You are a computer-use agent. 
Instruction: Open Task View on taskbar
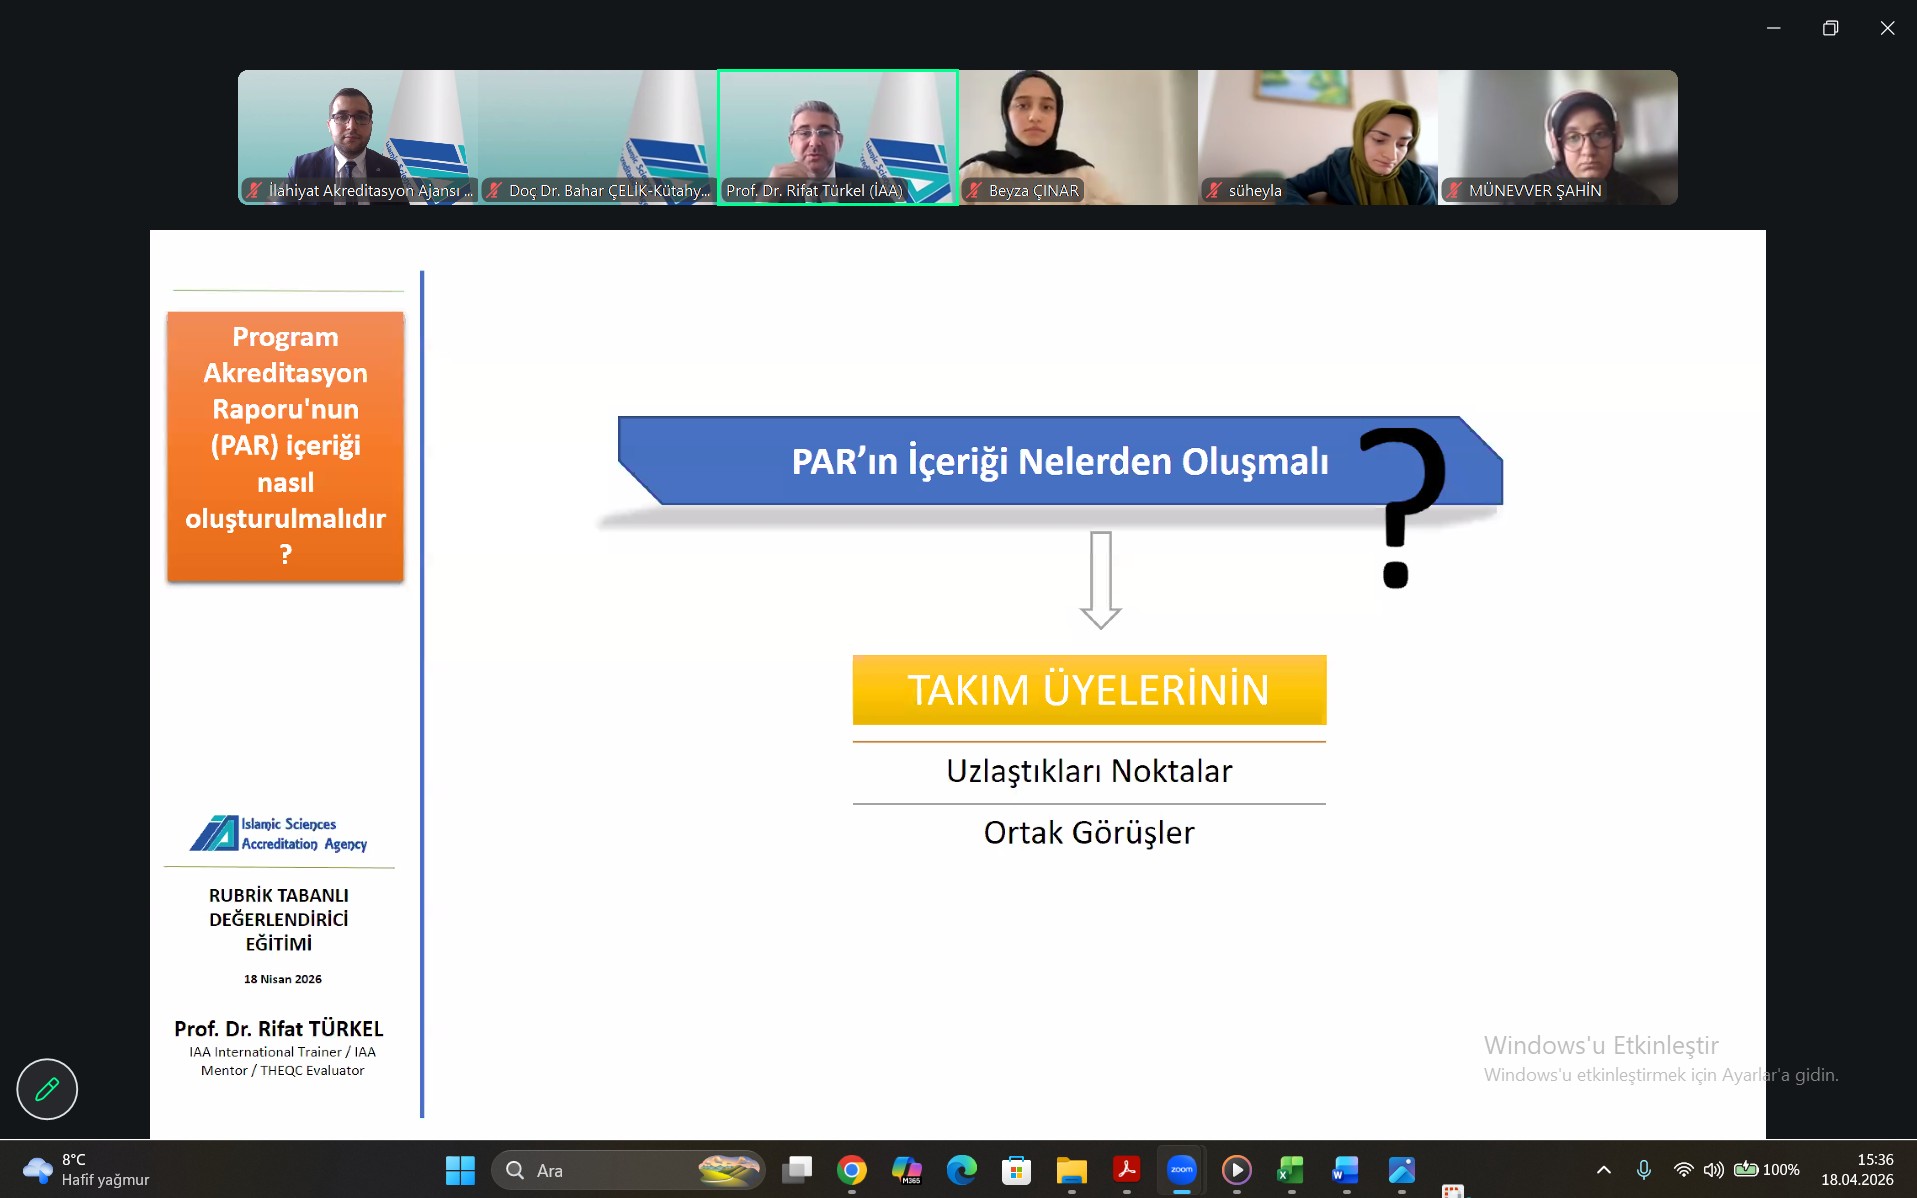click(797, 1169)
